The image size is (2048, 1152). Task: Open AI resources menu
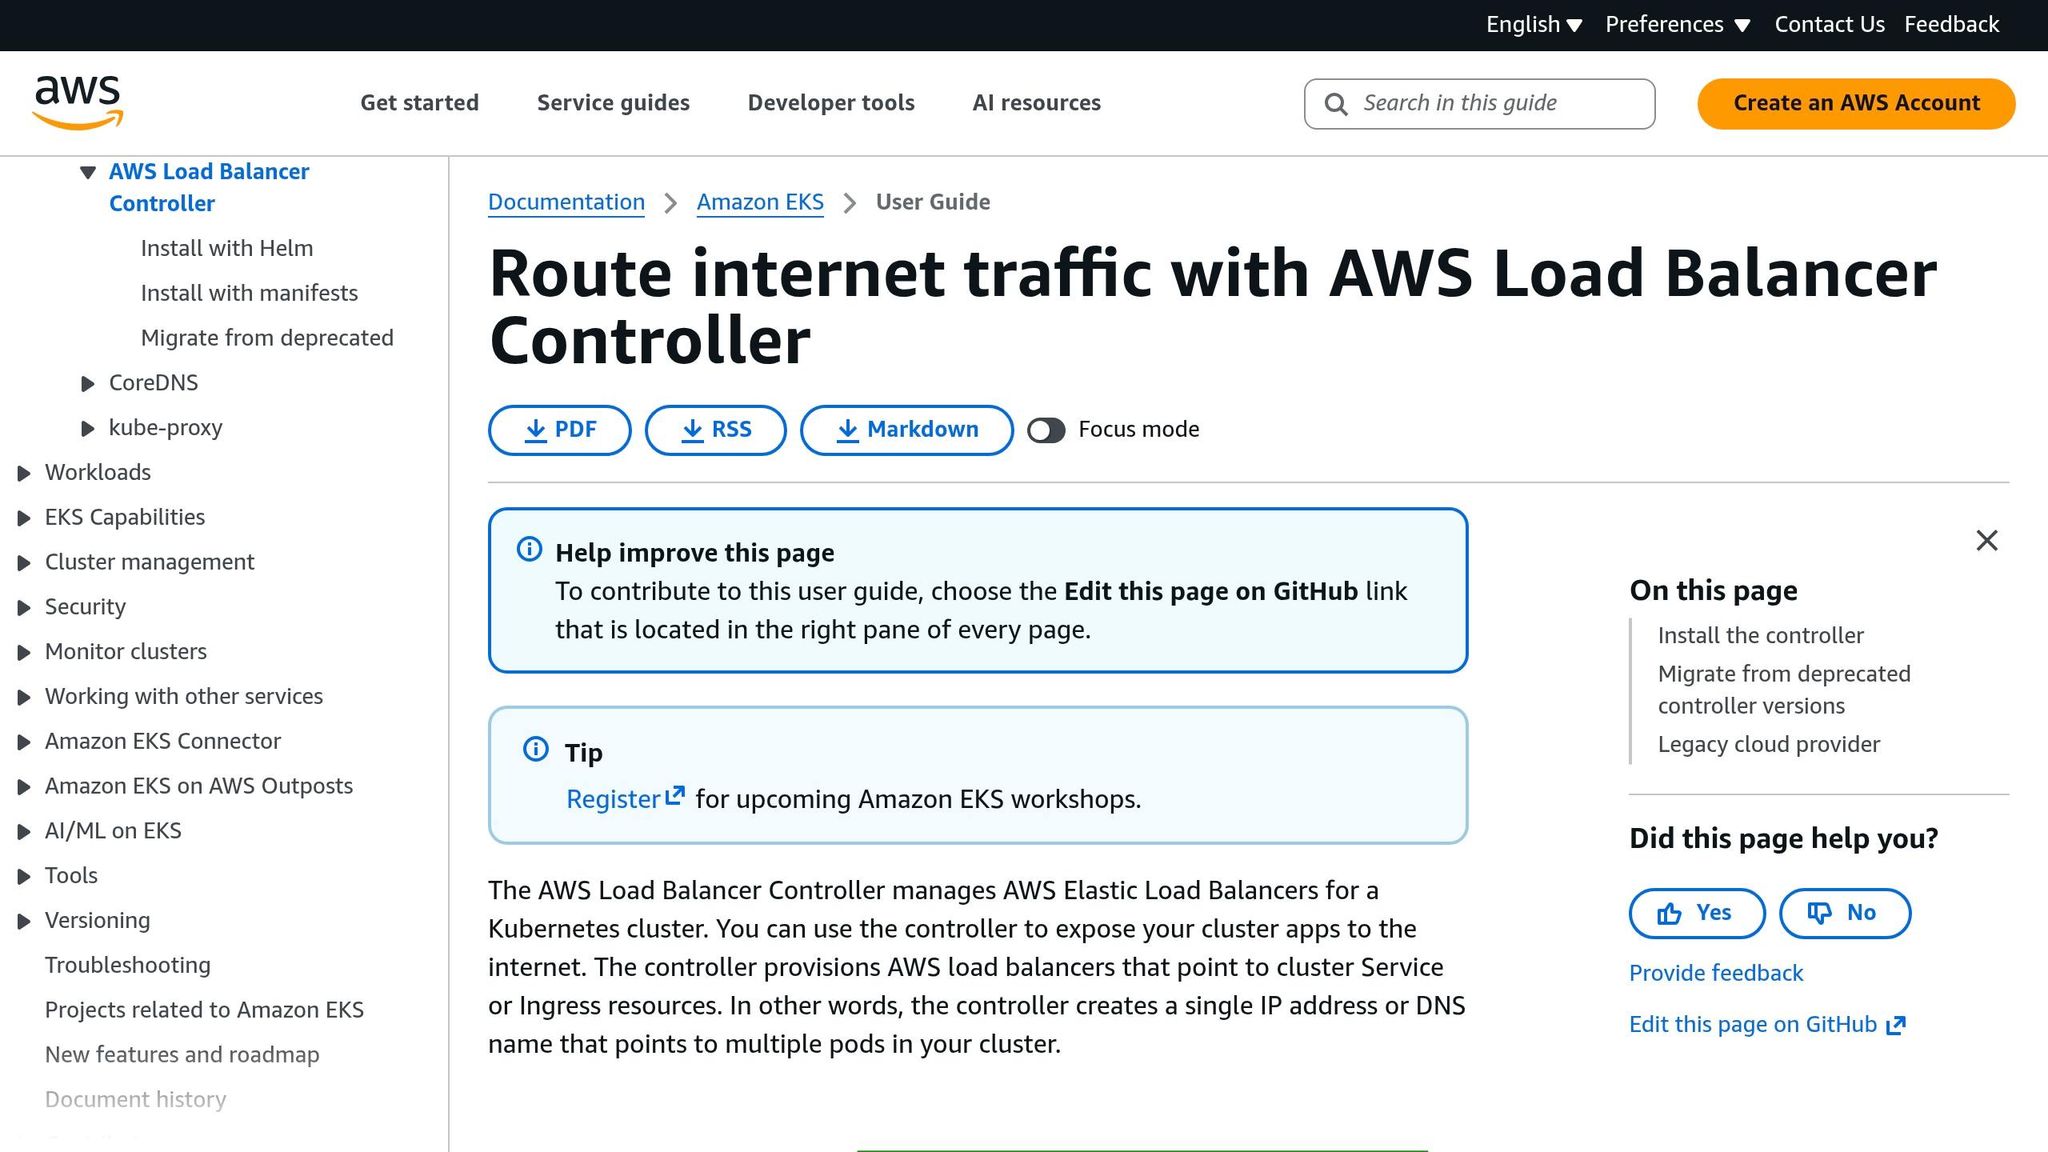[1036, 103]
